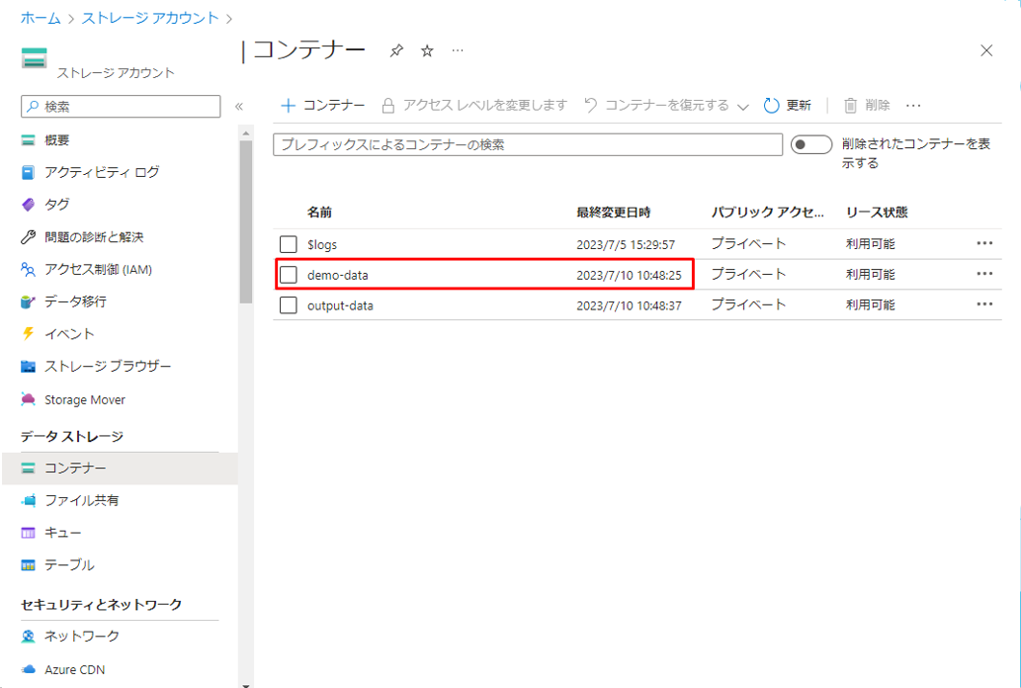The height and width of the screenshot is (688, 1021).
Task: Select the demo-data container checkbox
Action: (x=289, y=274)
